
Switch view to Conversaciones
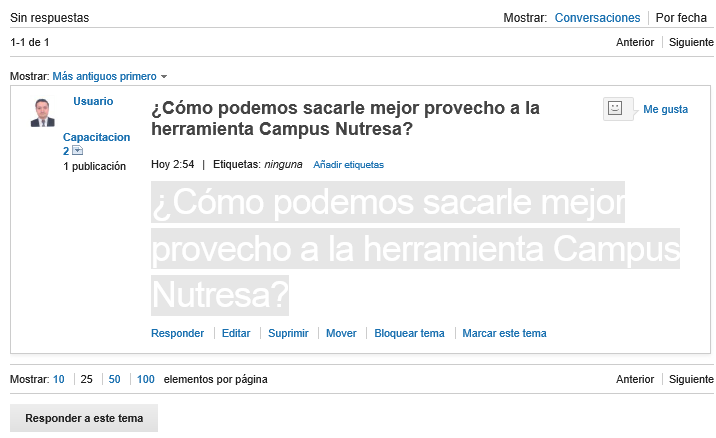(x=597, y=18)
